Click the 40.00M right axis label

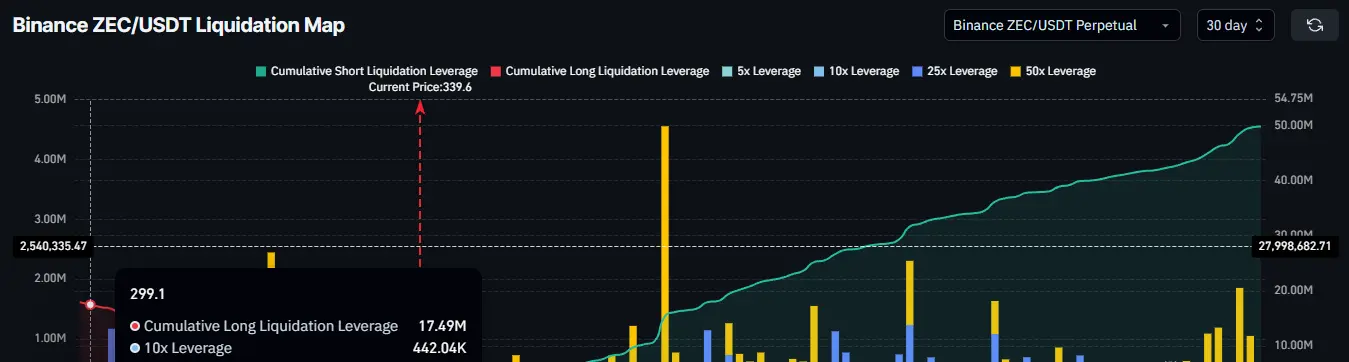[1293, 180]
